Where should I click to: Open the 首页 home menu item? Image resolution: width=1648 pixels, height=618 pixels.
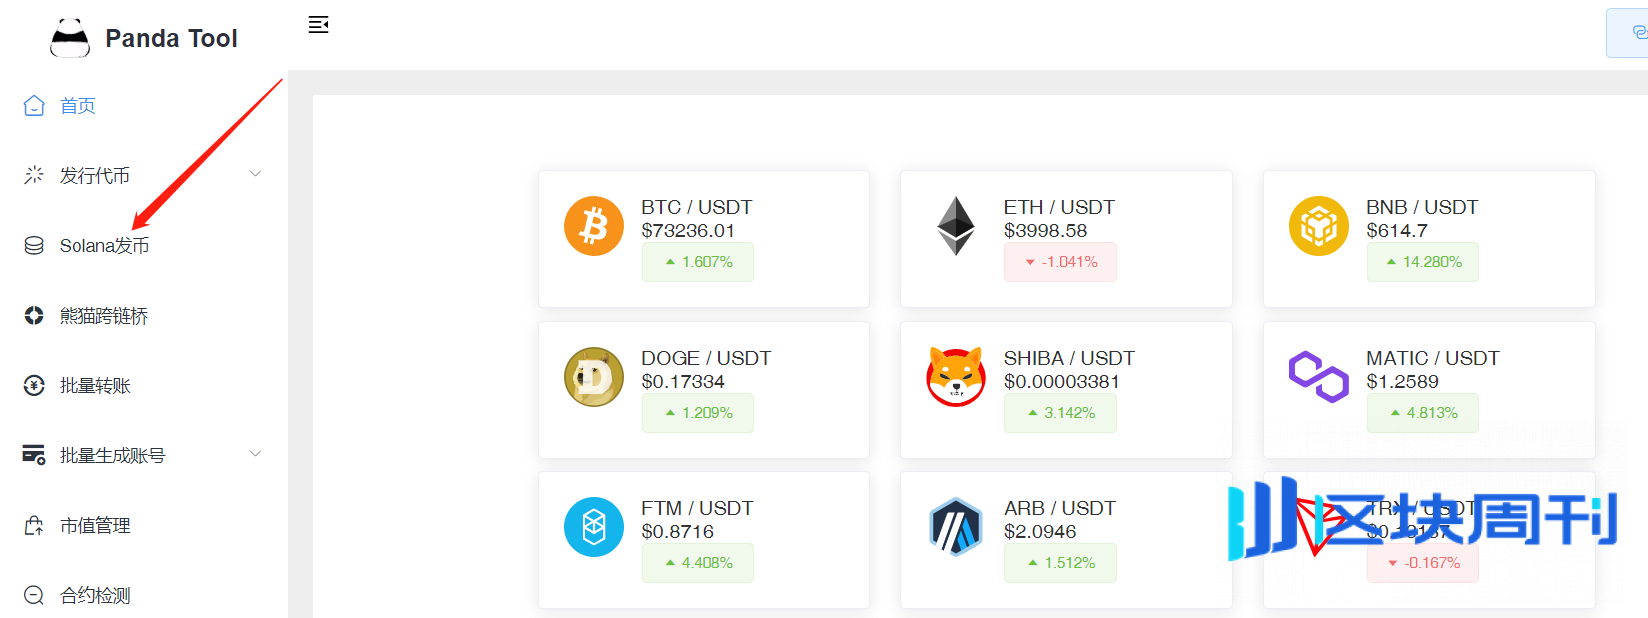77,106
